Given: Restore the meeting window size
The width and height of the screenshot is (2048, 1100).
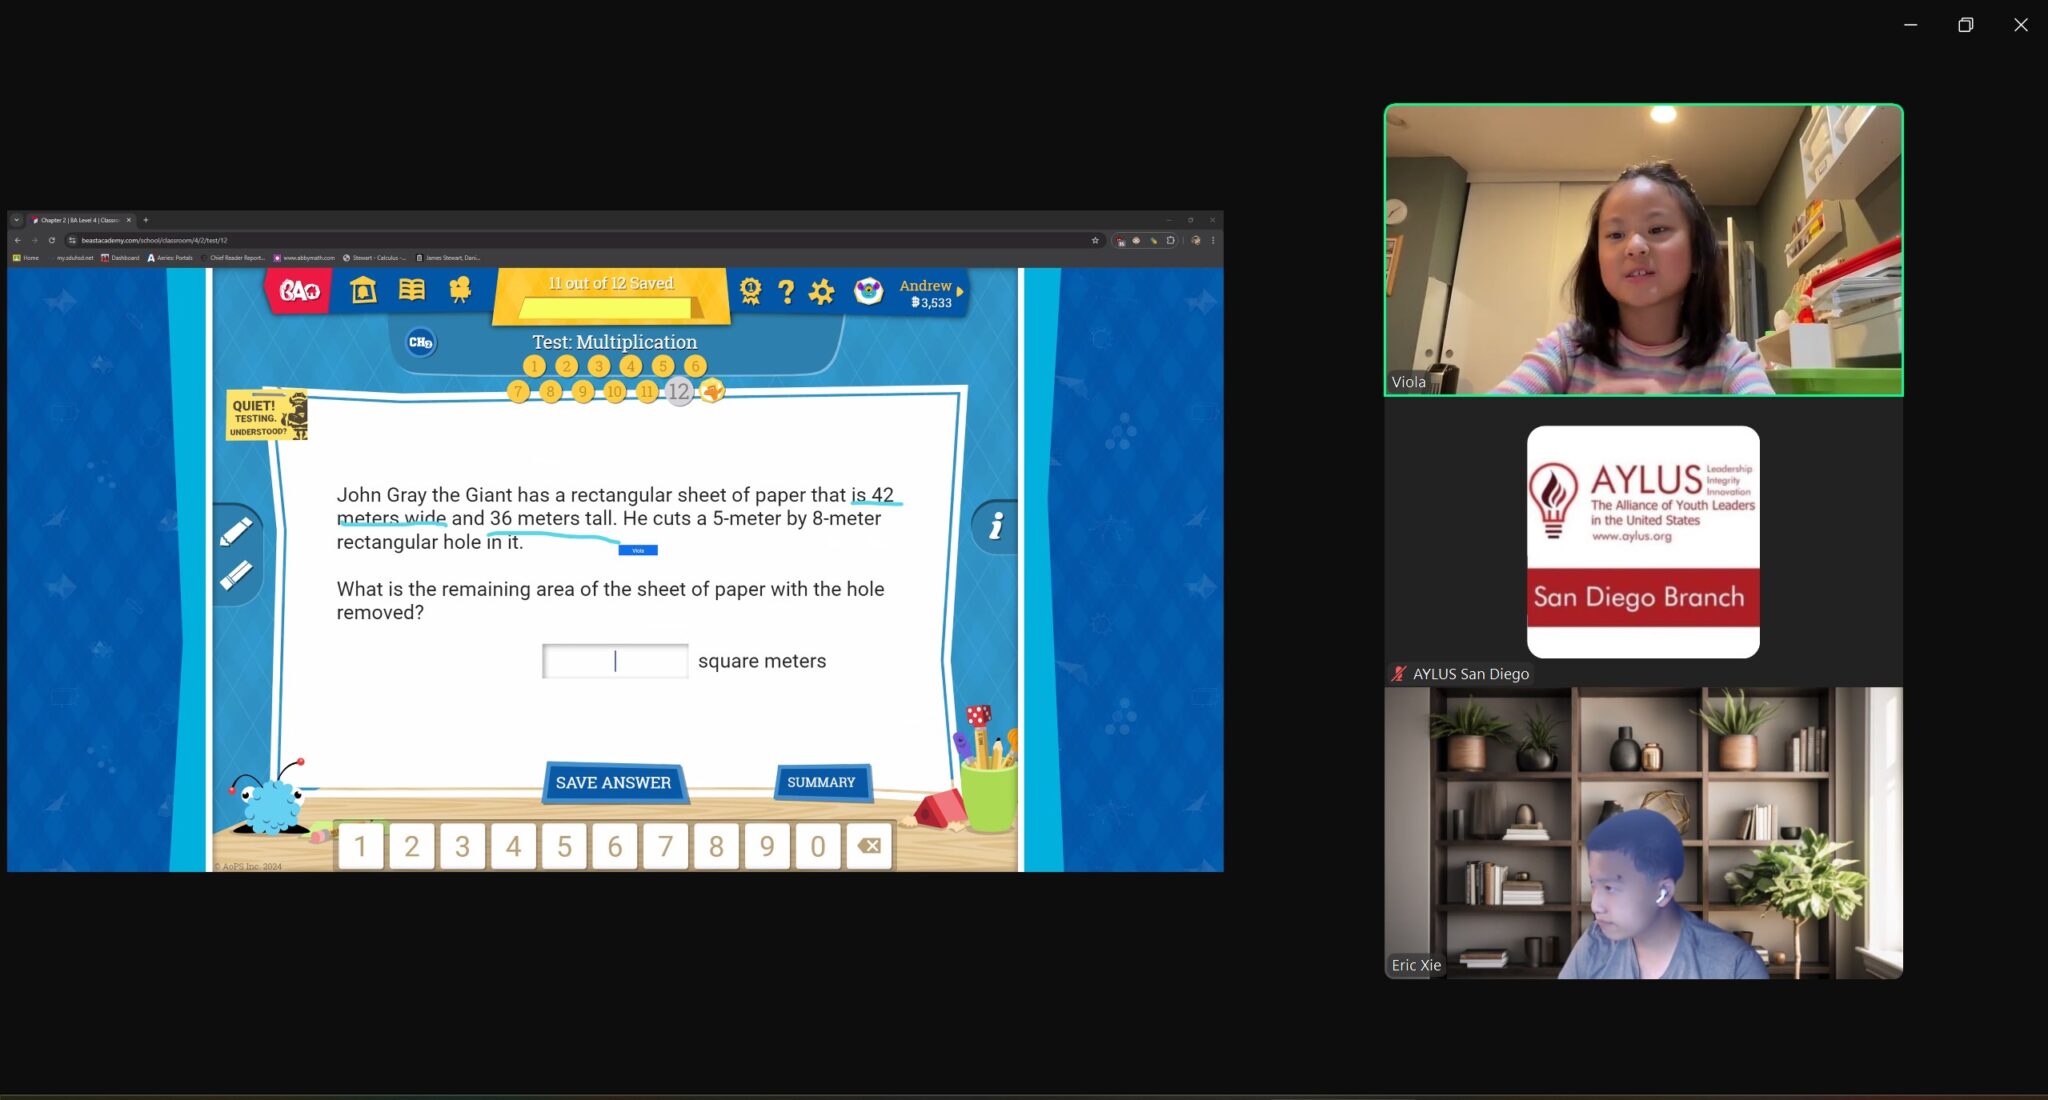Looking at the screenshot, I should [1965, 25].
